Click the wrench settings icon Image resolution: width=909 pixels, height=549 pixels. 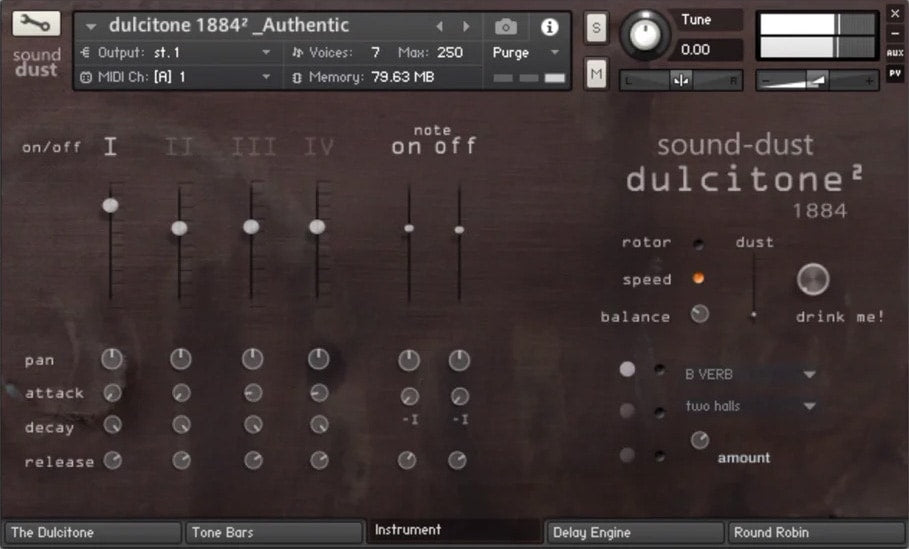36,23
